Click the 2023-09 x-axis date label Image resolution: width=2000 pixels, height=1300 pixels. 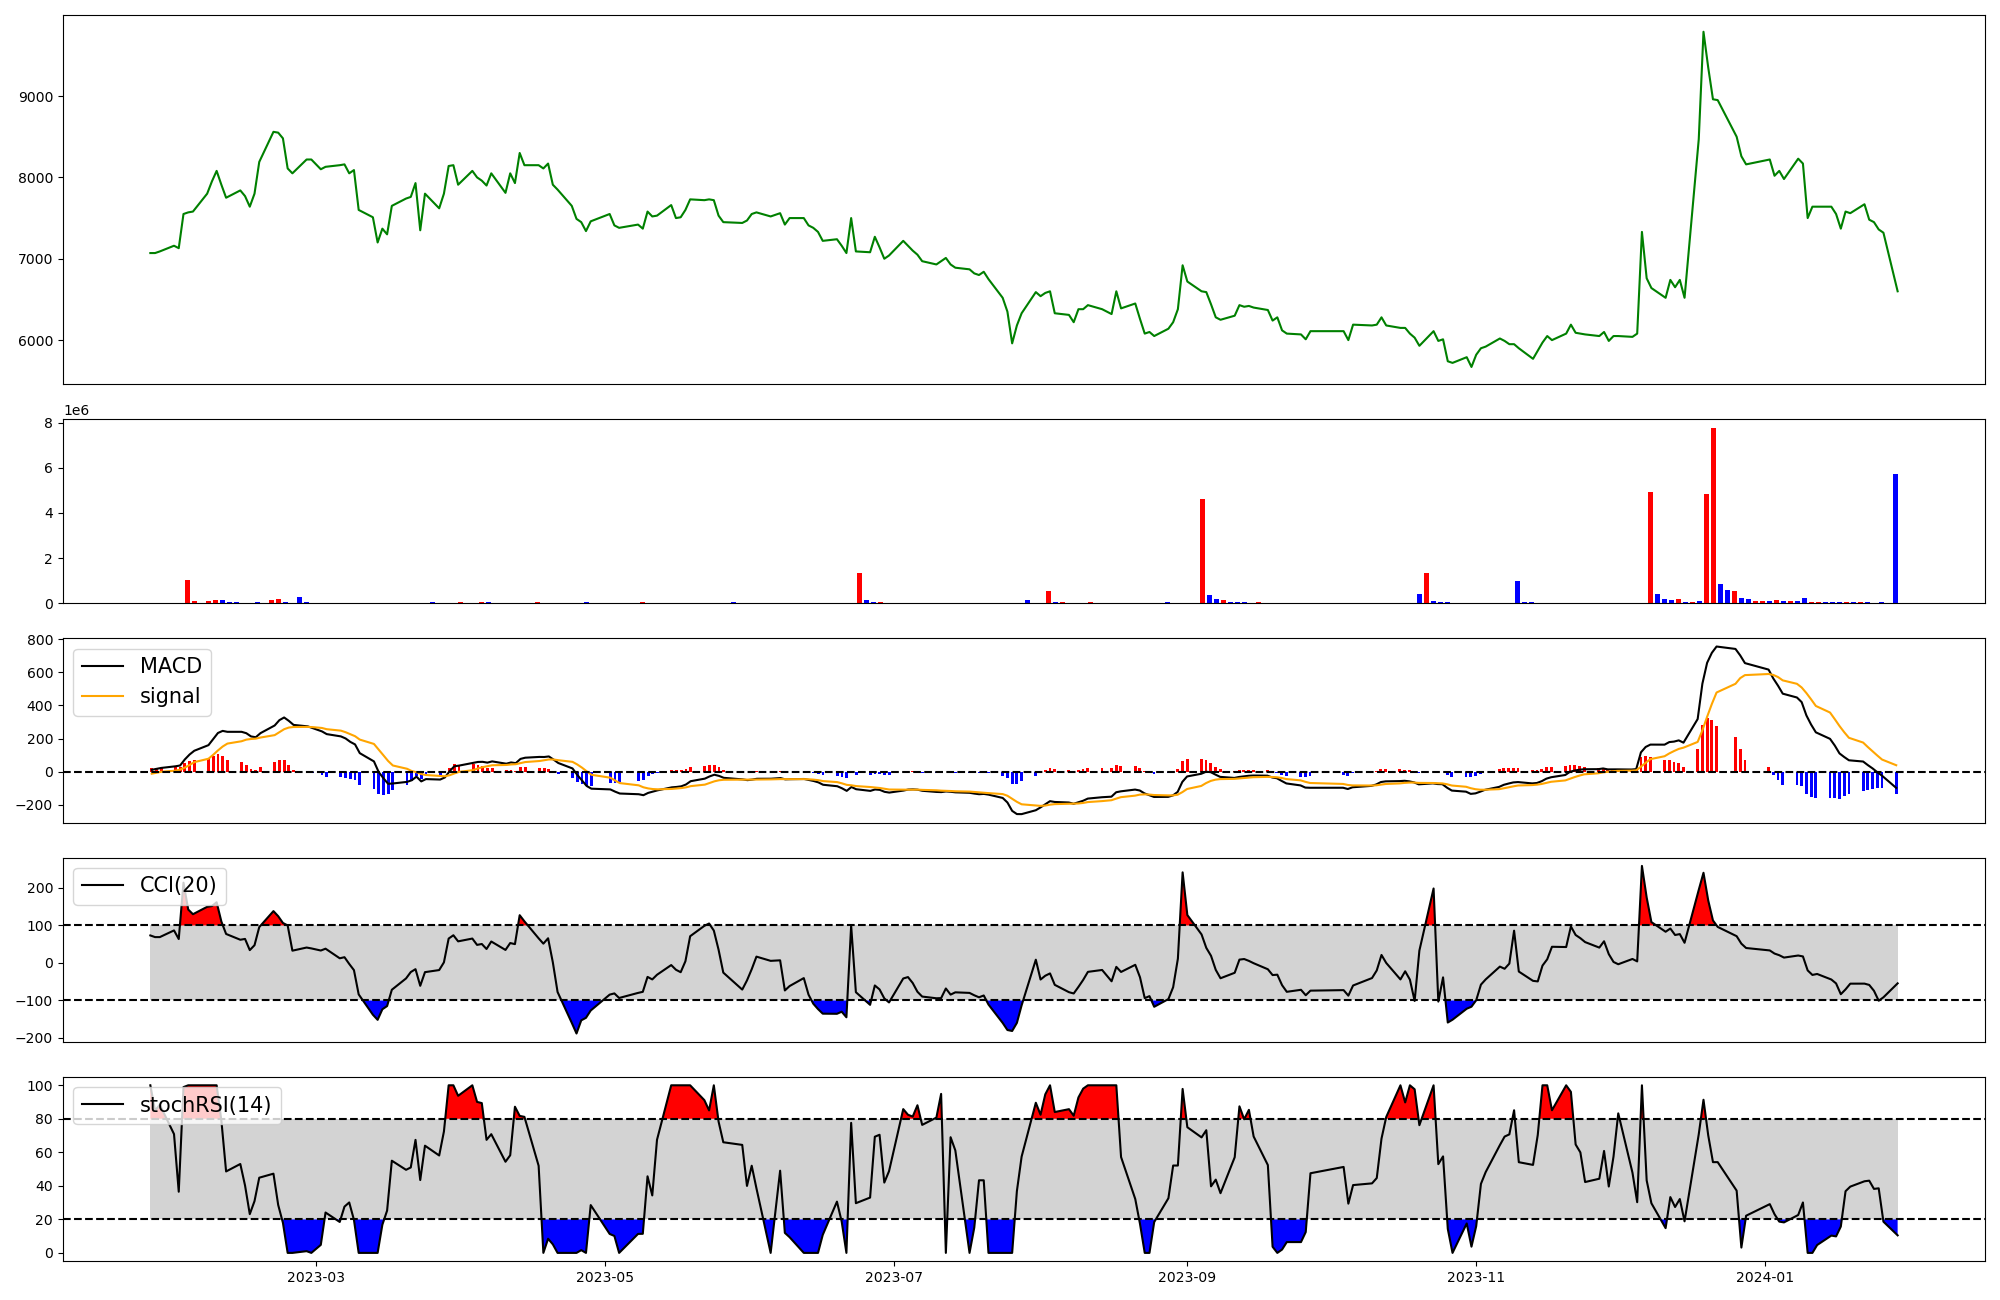[1187, 1277]
